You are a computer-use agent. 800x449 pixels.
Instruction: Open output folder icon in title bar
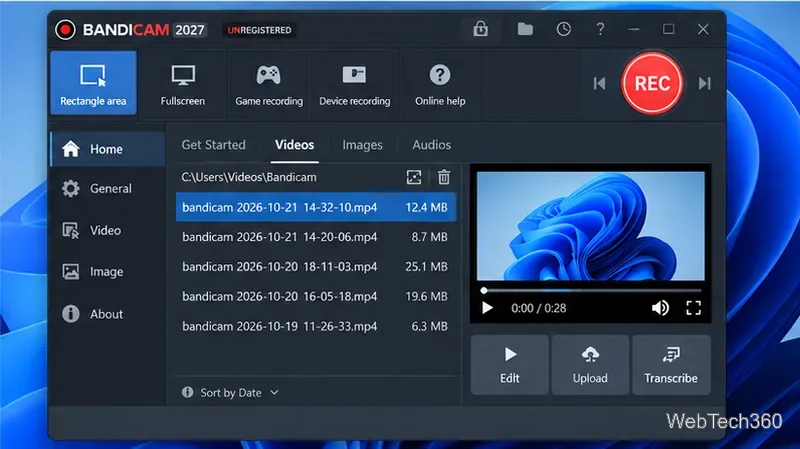click(x=525, y=29)
